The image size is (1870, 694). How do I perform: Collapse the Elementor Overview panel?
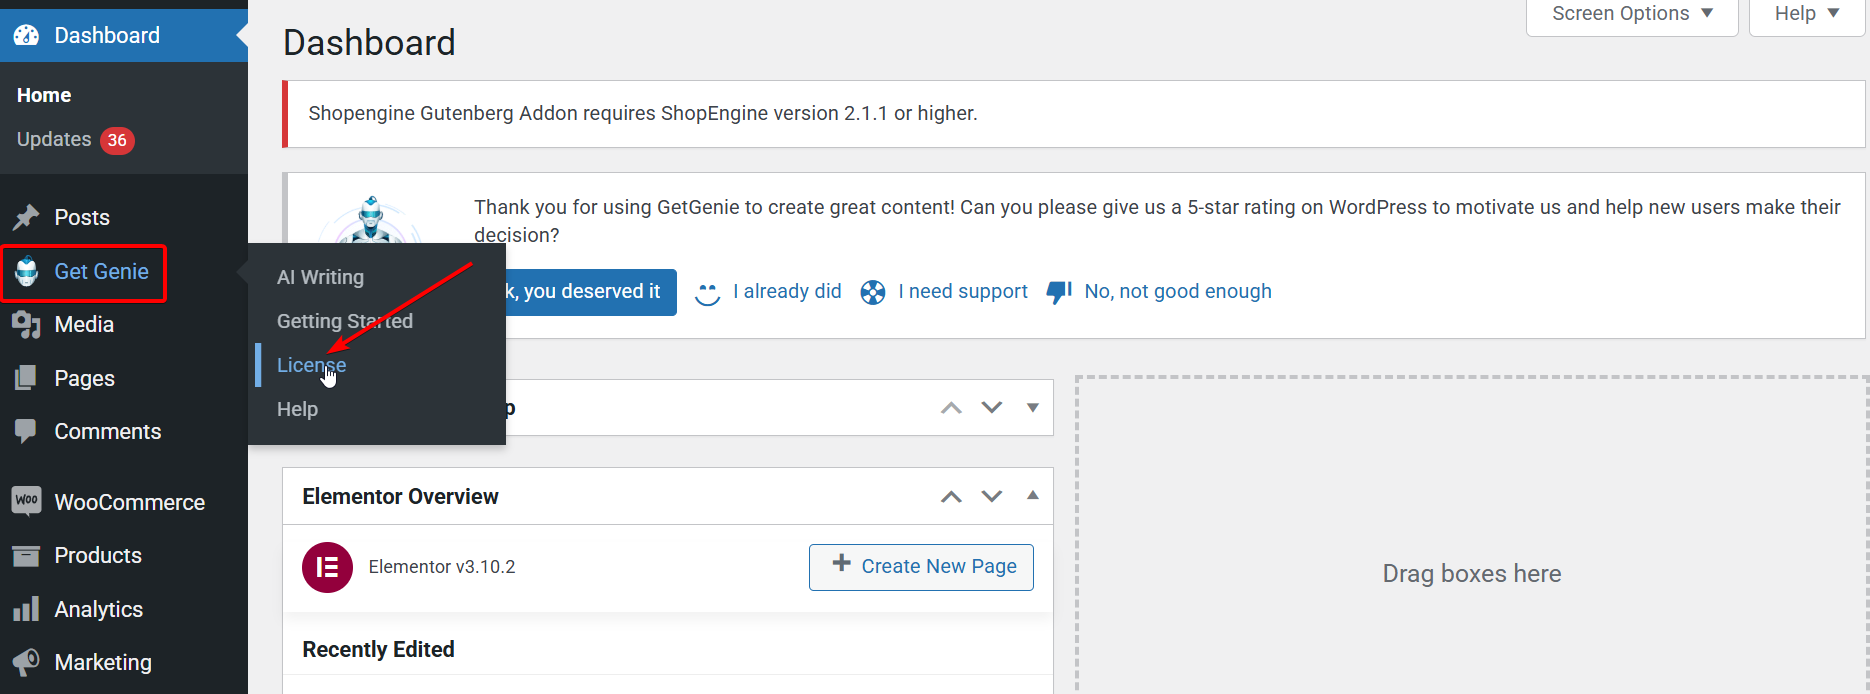[1032, 495]
